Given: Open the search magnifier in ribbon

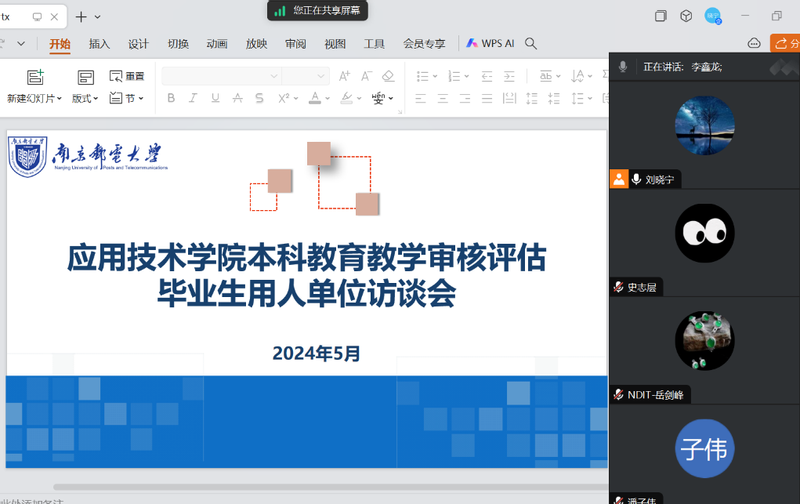Looking at the screenshot, I should [531, 44].
